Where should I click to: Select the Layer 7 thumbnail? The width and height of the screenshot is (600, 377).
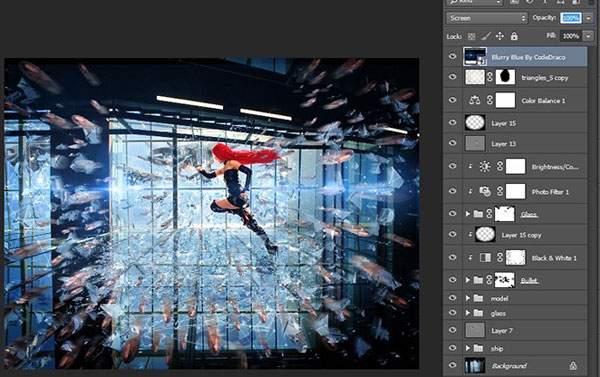[475, 330]
